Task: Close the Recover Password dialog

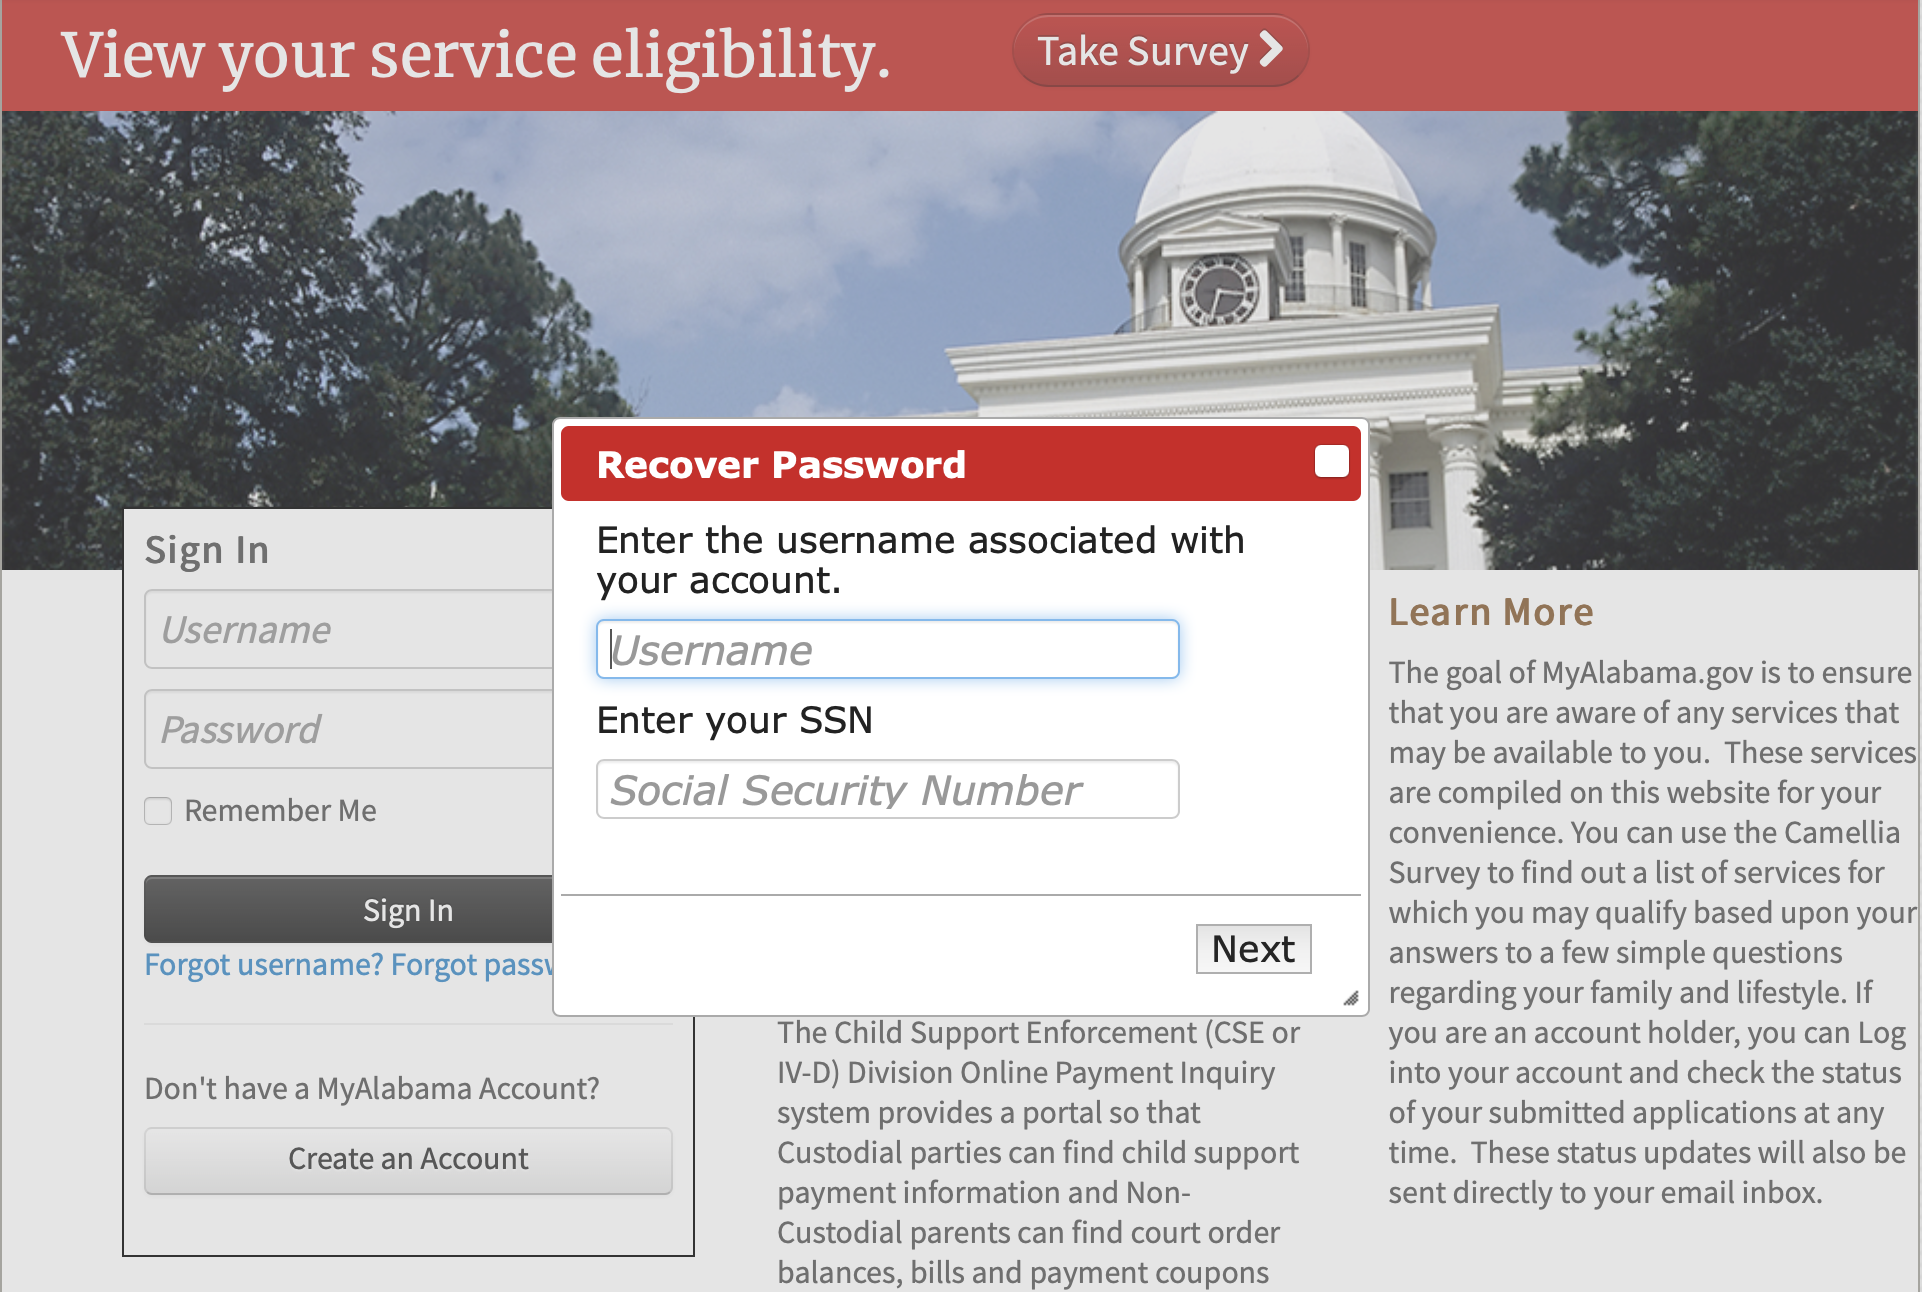Action: tap(1331, 461)
